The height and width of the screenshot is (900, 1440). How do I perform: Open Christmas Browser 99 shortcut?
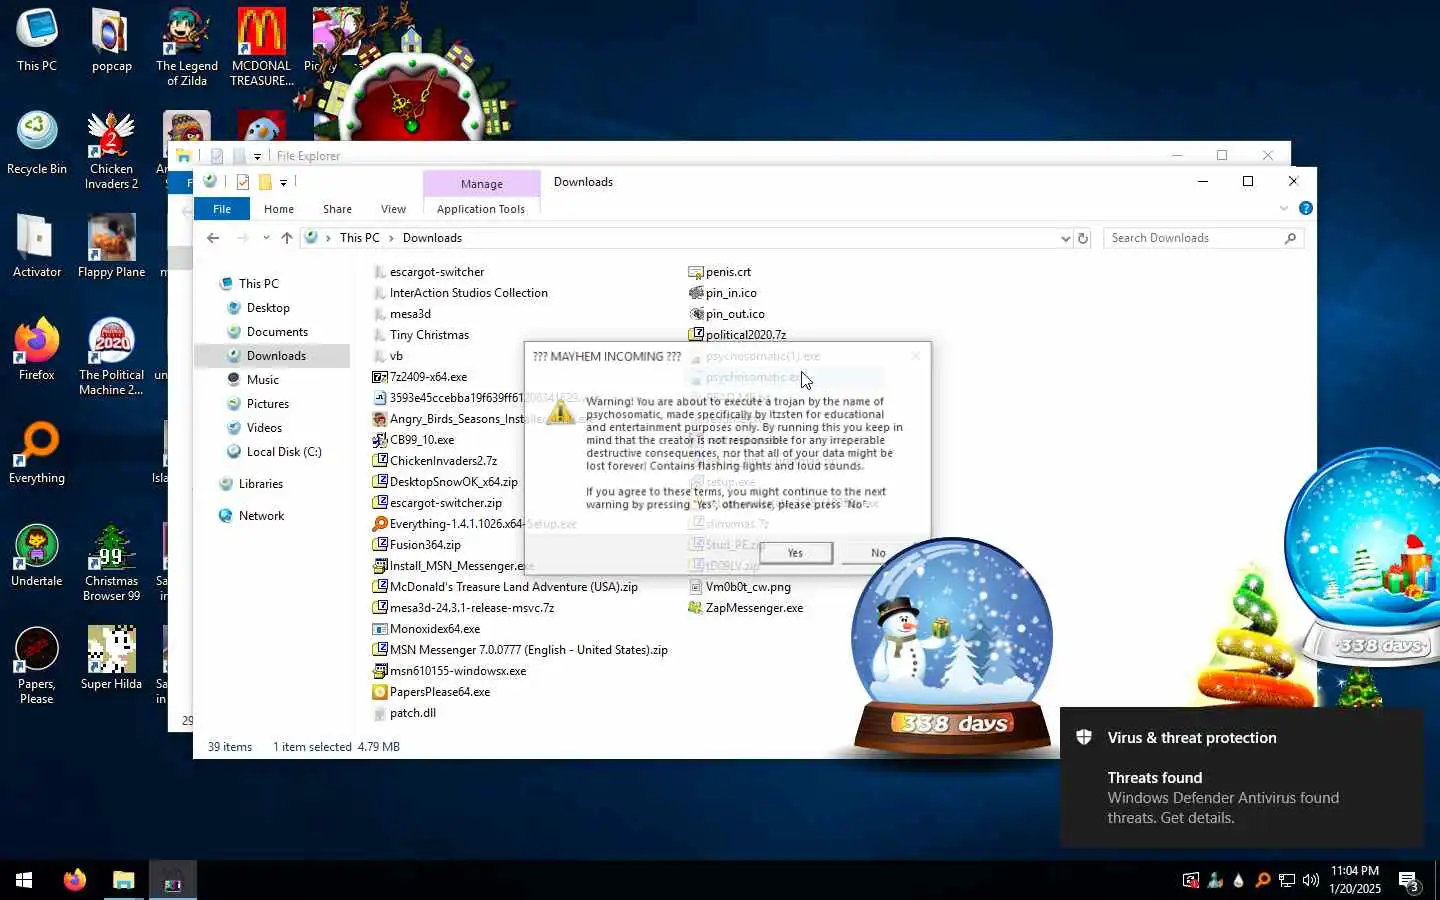point(111,562)
